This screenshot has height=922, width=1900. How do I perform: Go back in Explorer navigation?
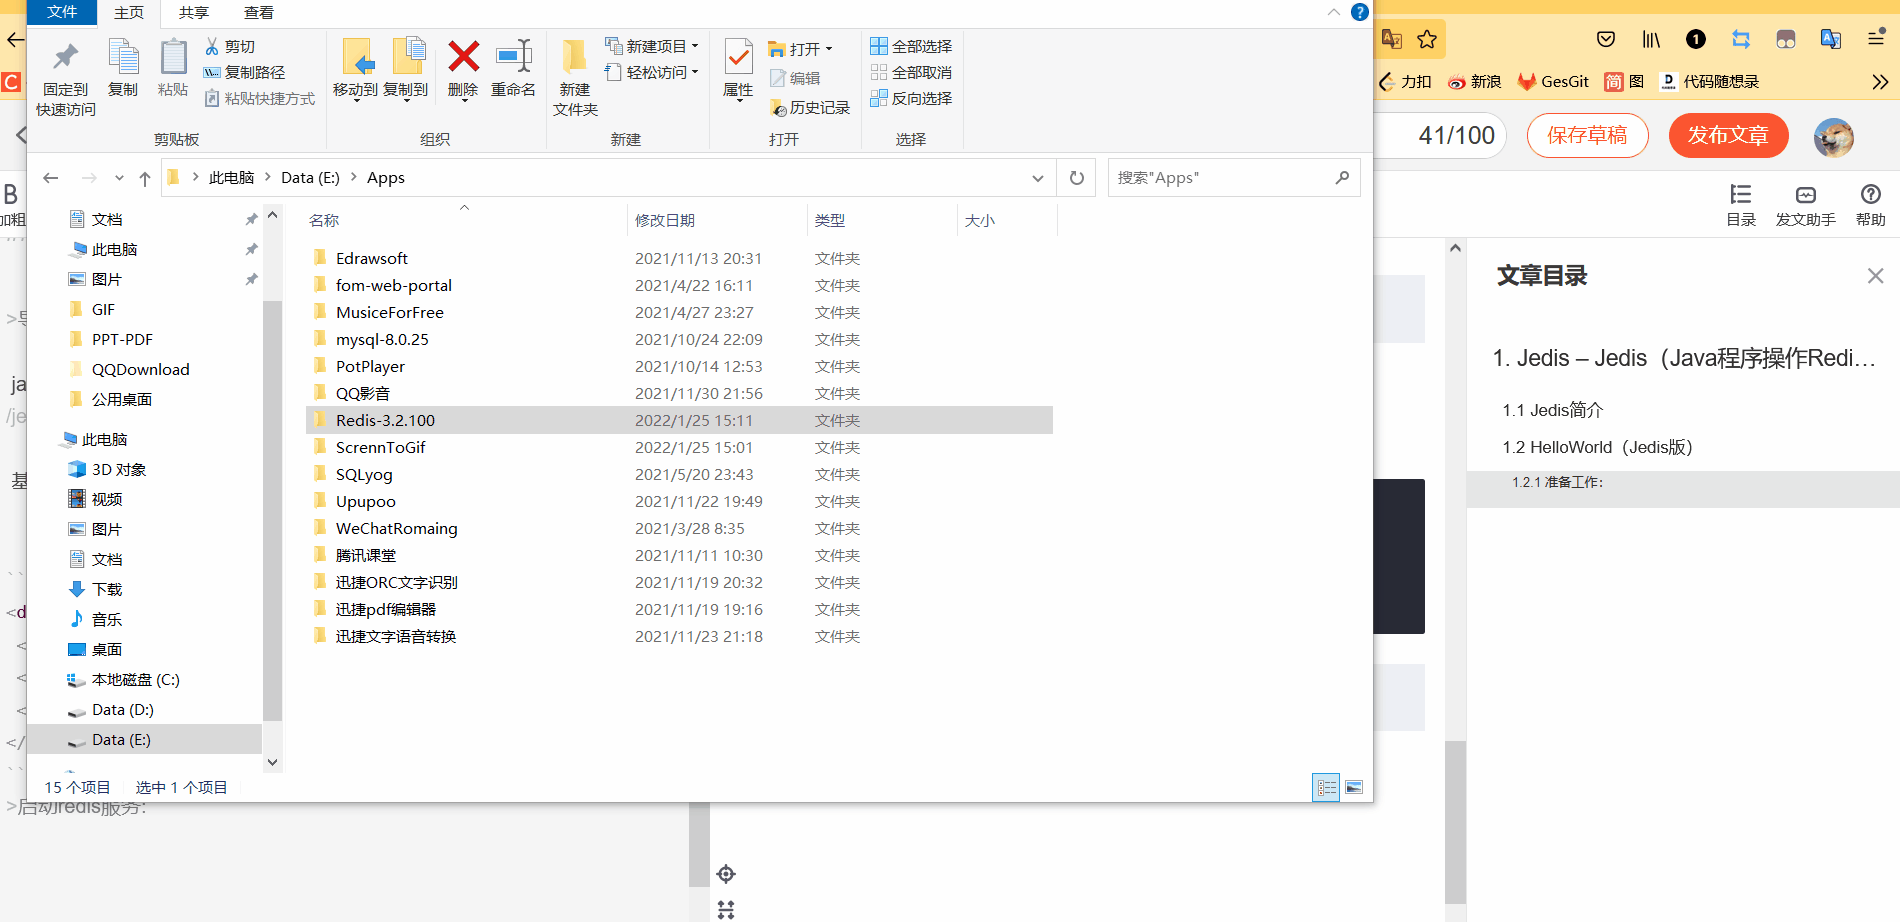[51, 178]
